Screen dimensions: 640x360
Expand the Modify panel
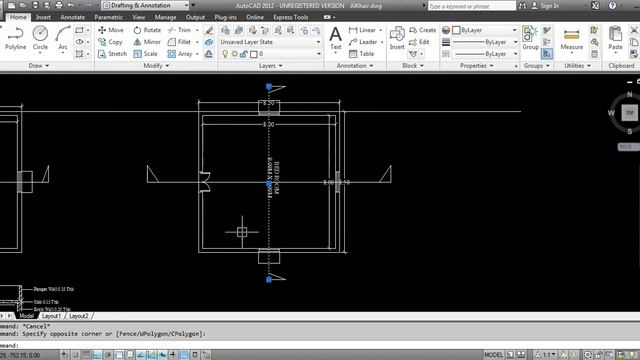point(156,66)
